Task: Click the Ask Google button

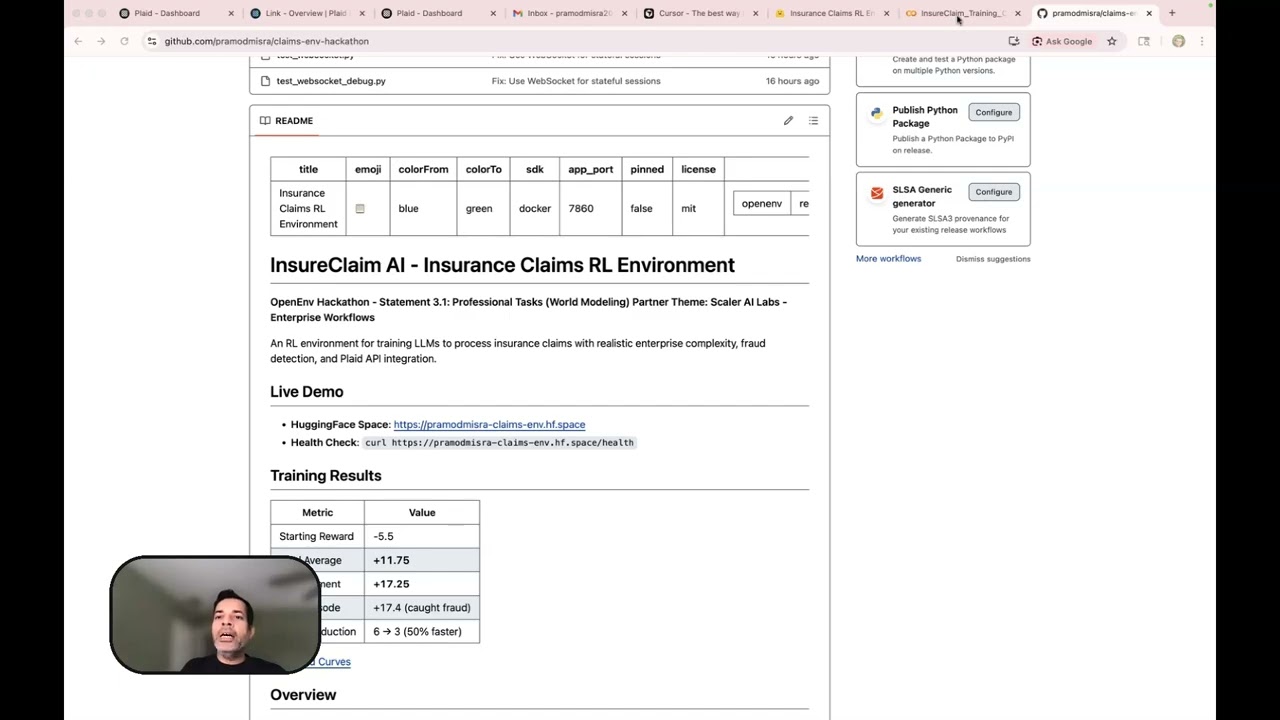Action: 1062,41
